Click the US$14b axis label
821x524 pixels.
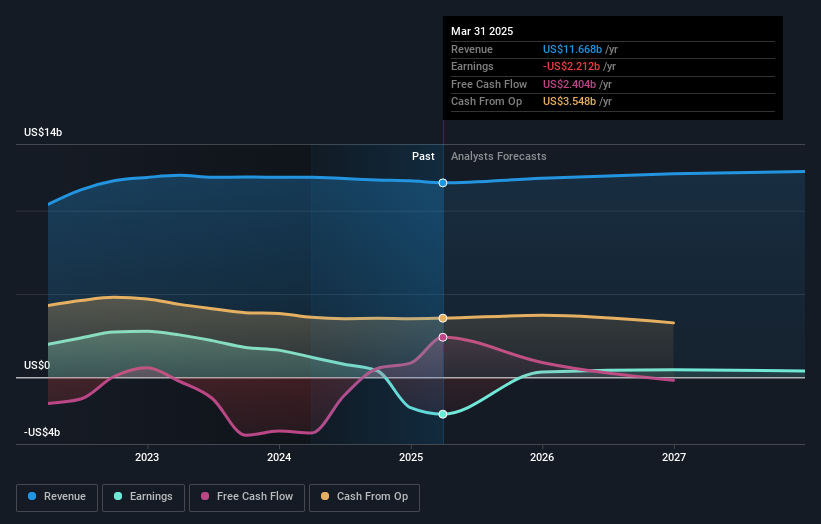click(43, 132)
